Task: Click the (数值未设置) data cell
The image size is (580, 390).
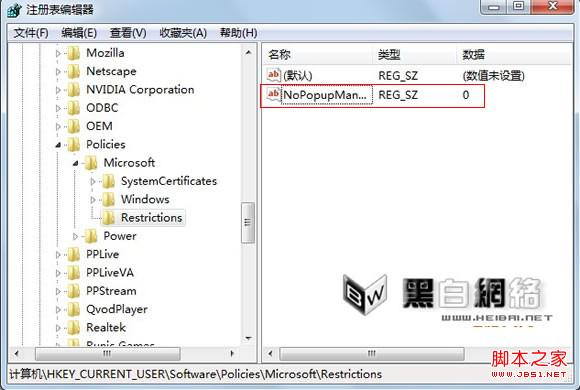Action: tap(493, 76)
